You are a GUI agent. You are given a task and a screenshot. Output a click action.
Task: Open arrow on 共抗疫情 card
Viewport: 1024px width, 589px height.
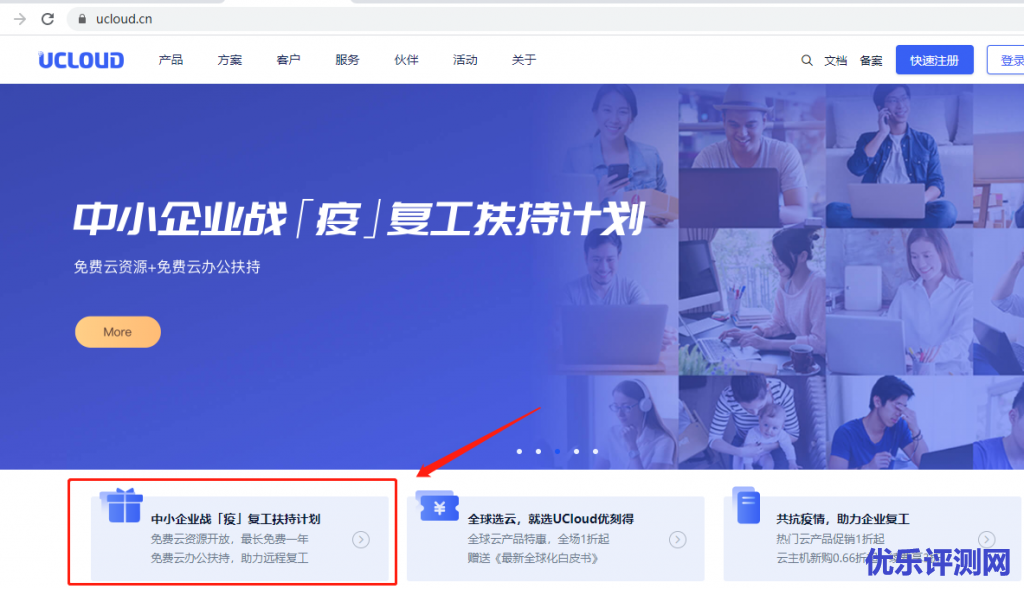[986, 539]
